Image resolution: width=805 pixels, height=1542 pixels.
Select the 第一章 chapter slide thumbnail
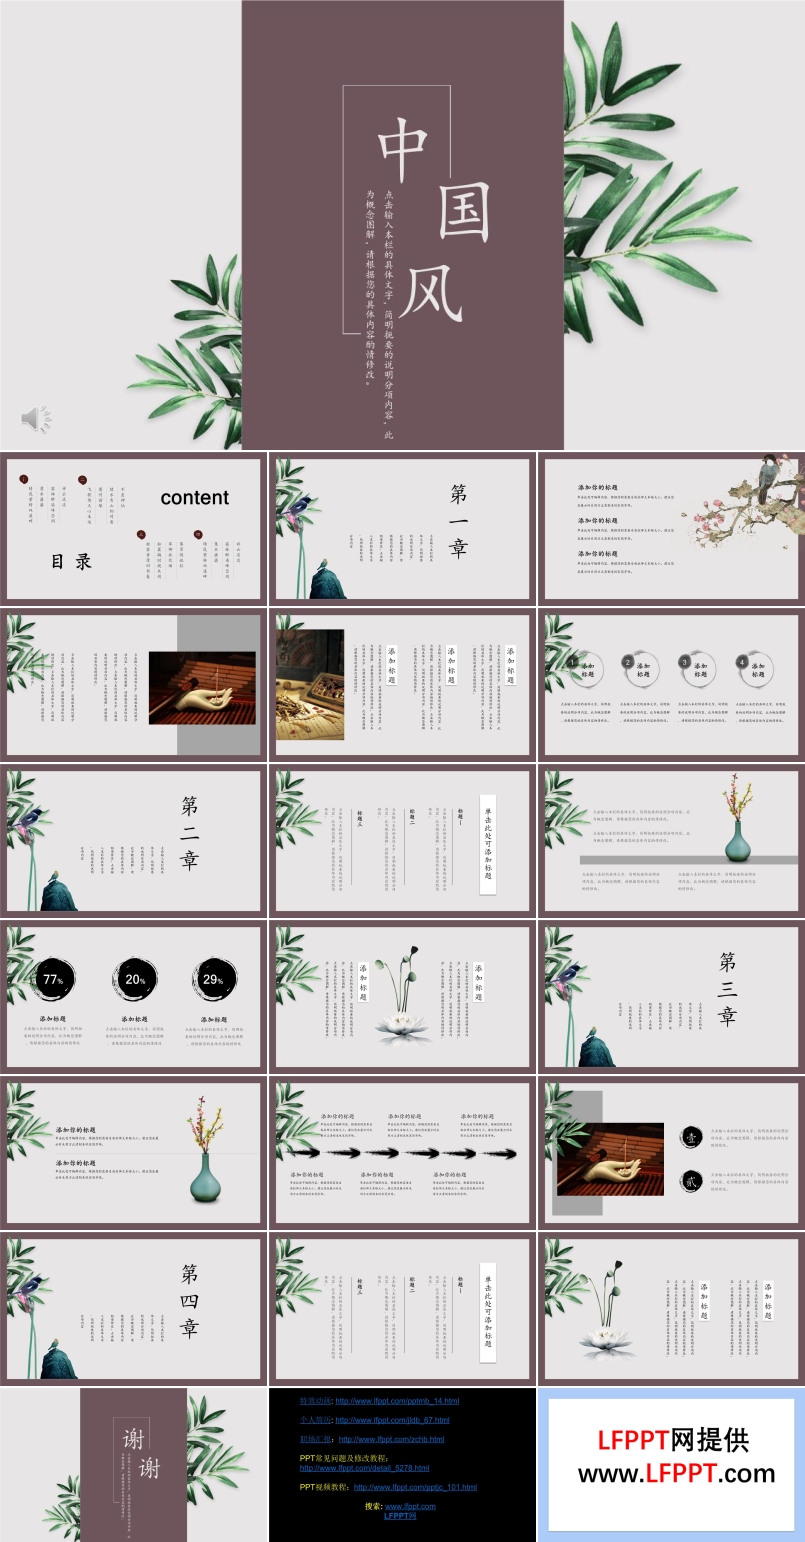[402, 528]
